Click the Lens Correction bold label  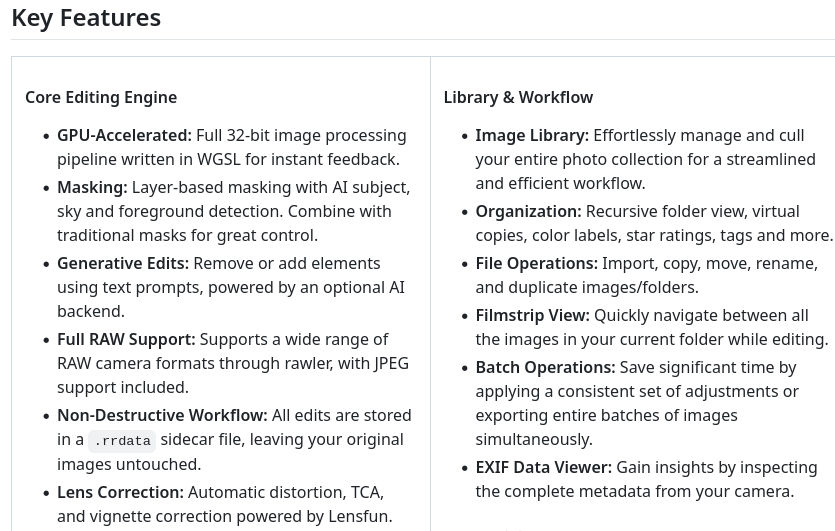coord(120,492)
